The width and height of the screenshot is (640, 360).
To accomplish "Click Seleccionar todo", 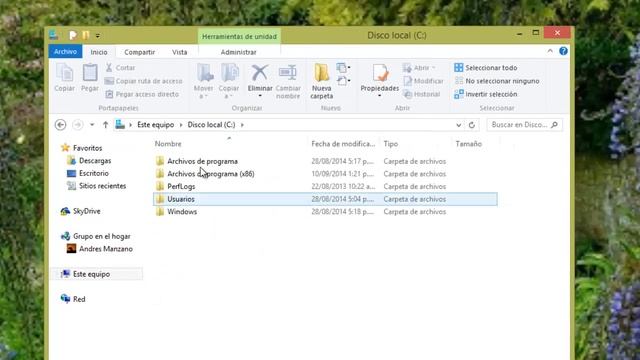I will coord(486,68).
